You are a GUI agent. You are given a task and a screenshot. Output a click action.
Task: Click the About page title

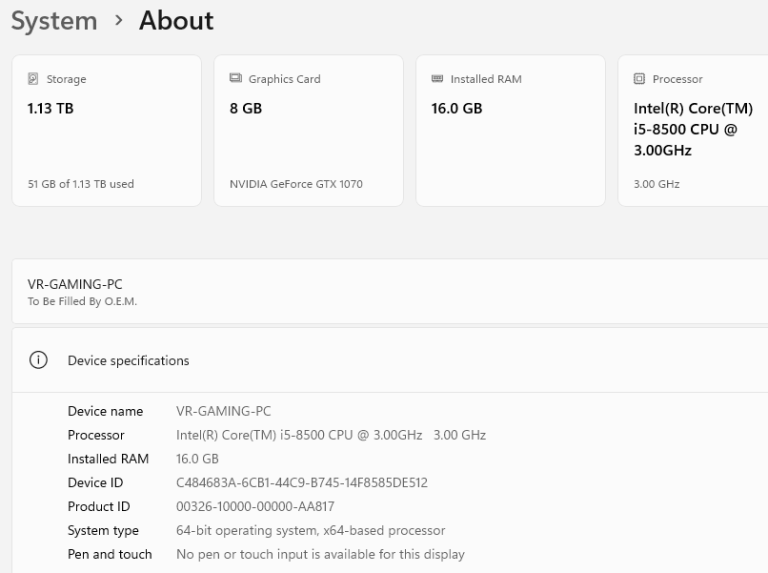pos(176,21)
